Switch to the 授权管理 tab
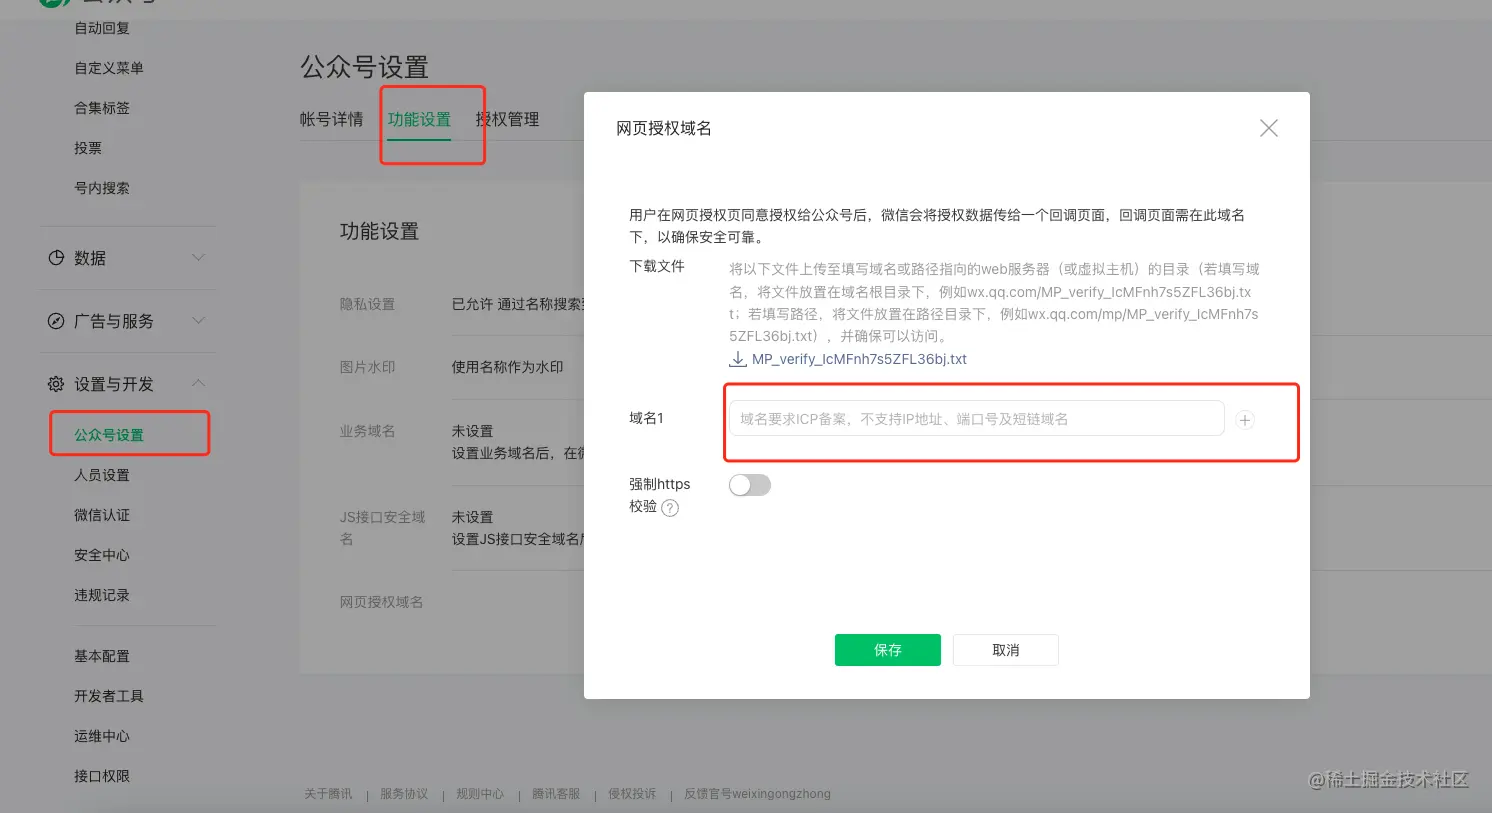 coord(507,119)
